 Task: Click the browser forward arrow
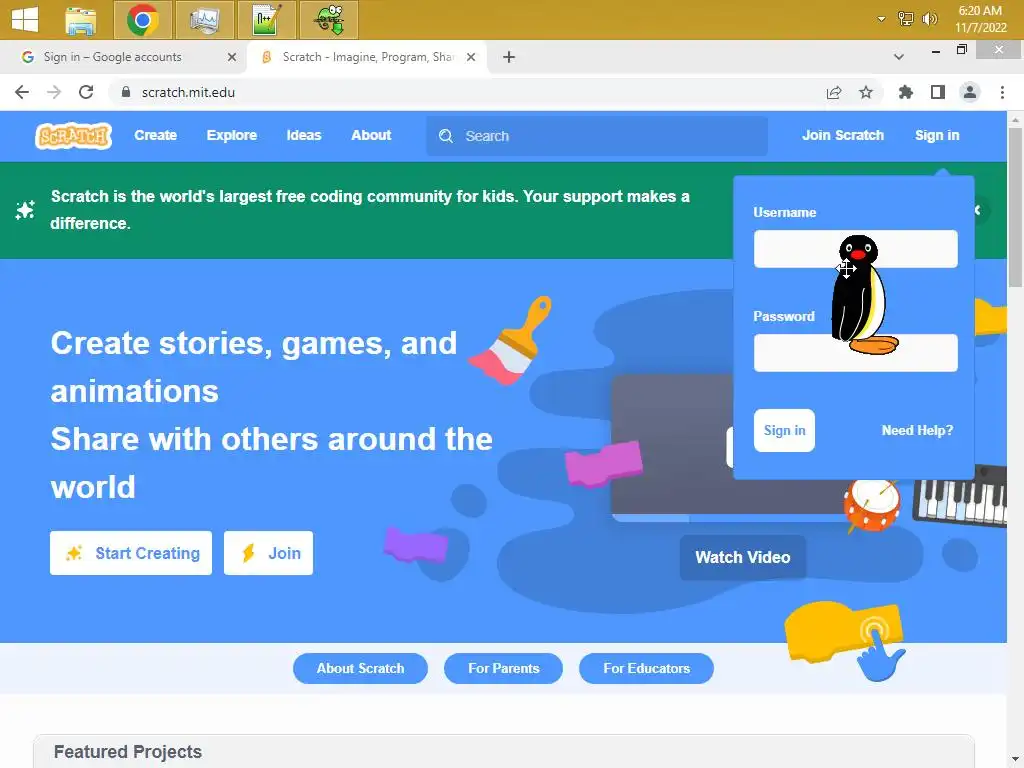(54, 92)
